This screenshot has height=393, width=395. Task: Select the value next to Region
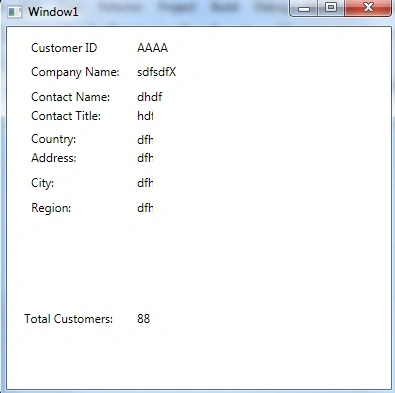pos(145,208)
